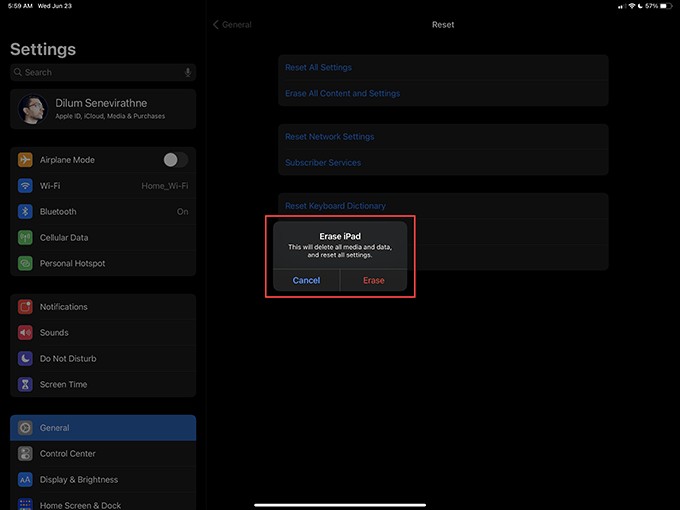Tap the 5:59 AM clock in status bar
Viewport: 680px width, 510px height.
pos(20,6)
